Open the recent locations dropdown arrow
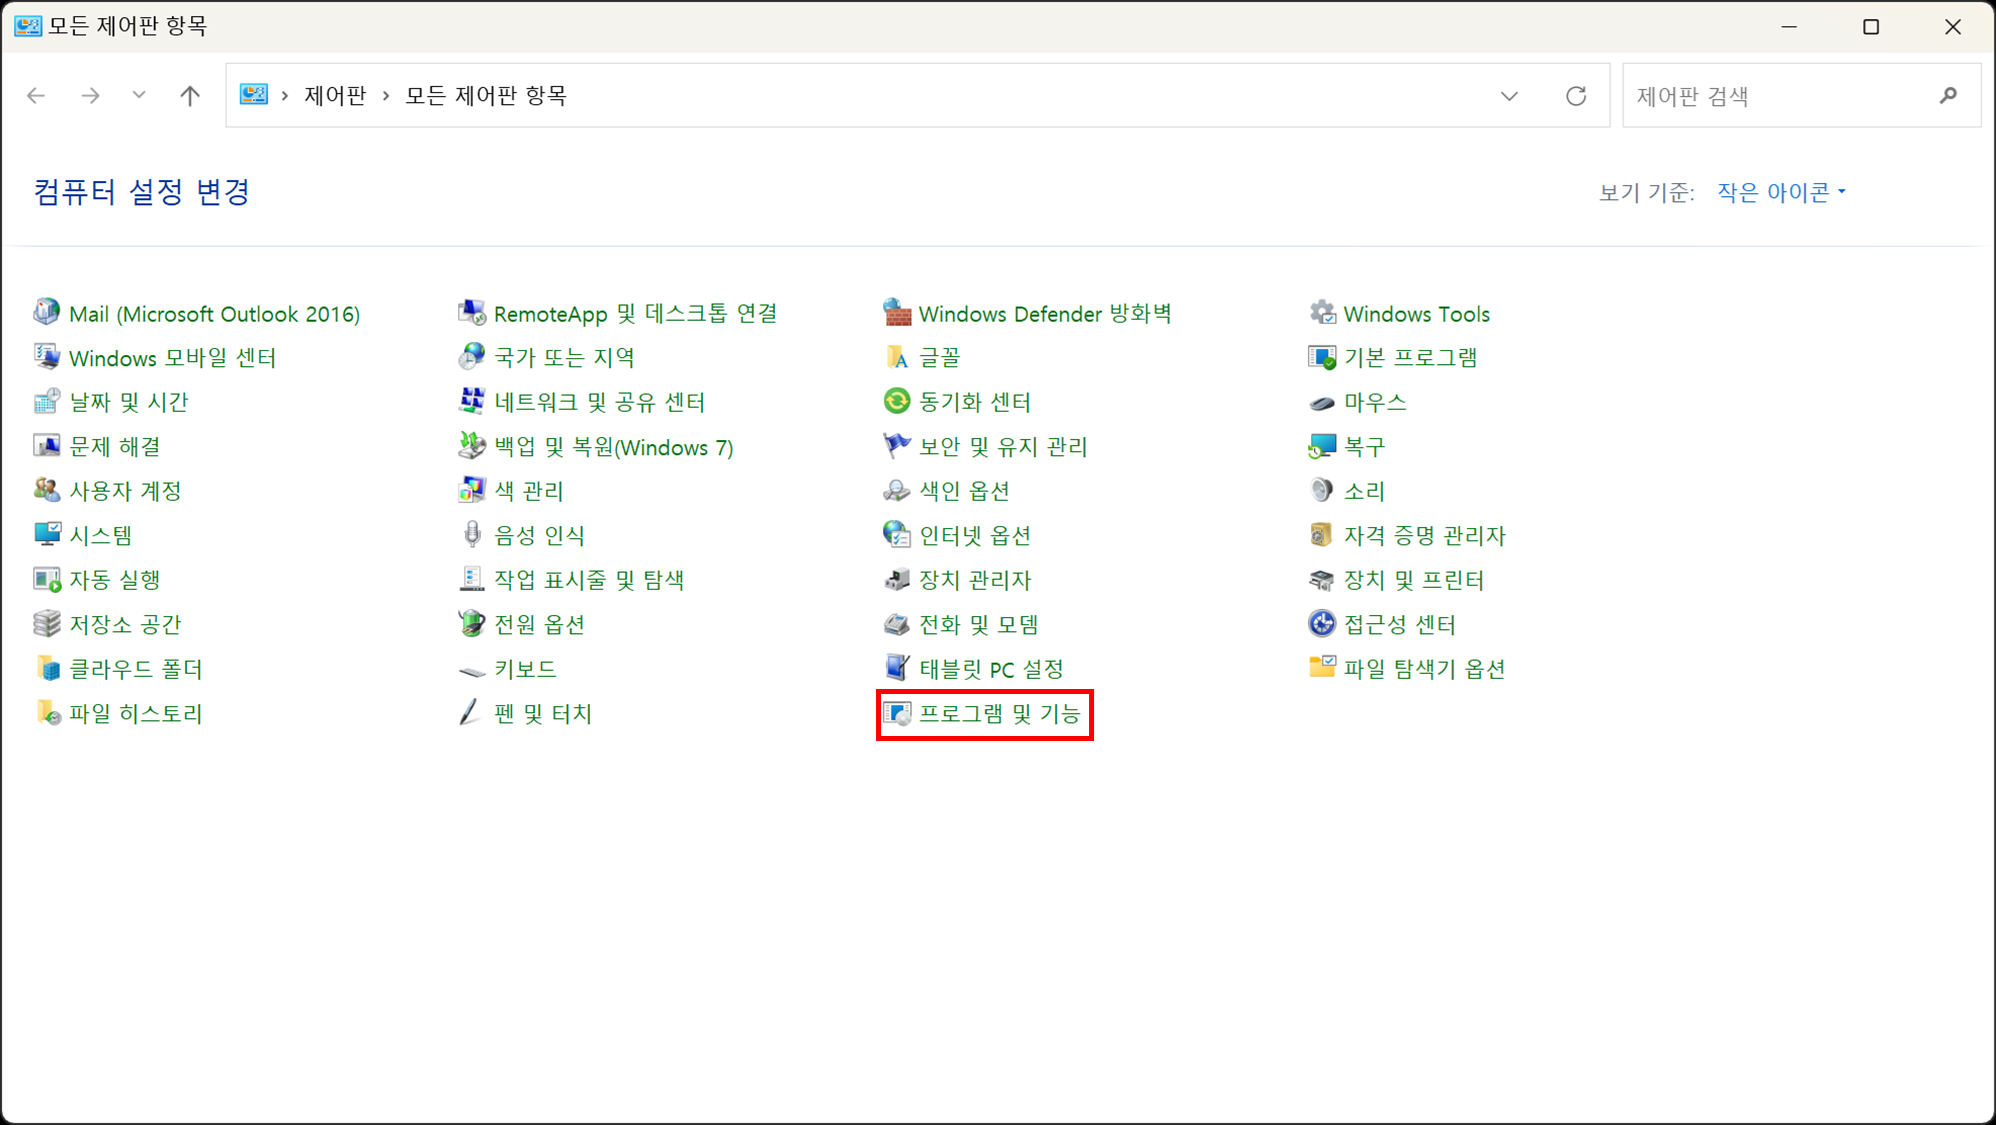This screenshot has width=1996, height=1125. [139, 95]
